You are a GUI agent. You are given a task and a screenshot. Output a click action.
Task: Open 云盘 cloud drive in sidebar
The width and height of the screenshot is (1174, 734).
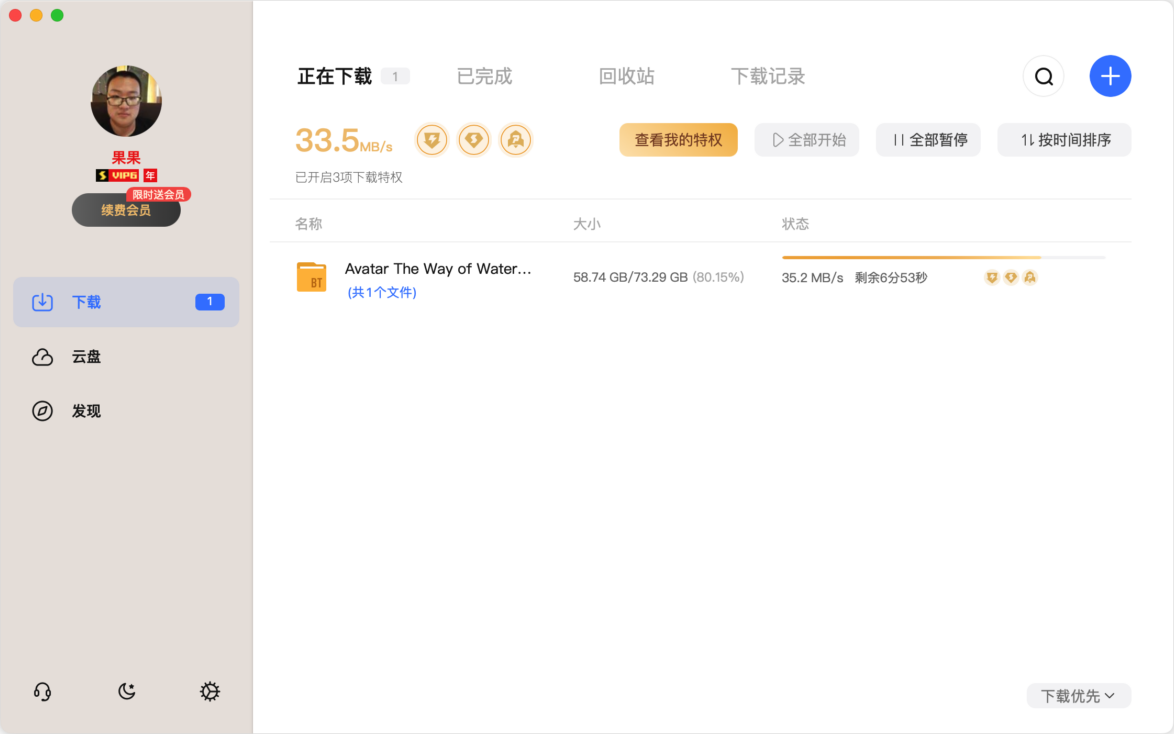pos(126,357)
